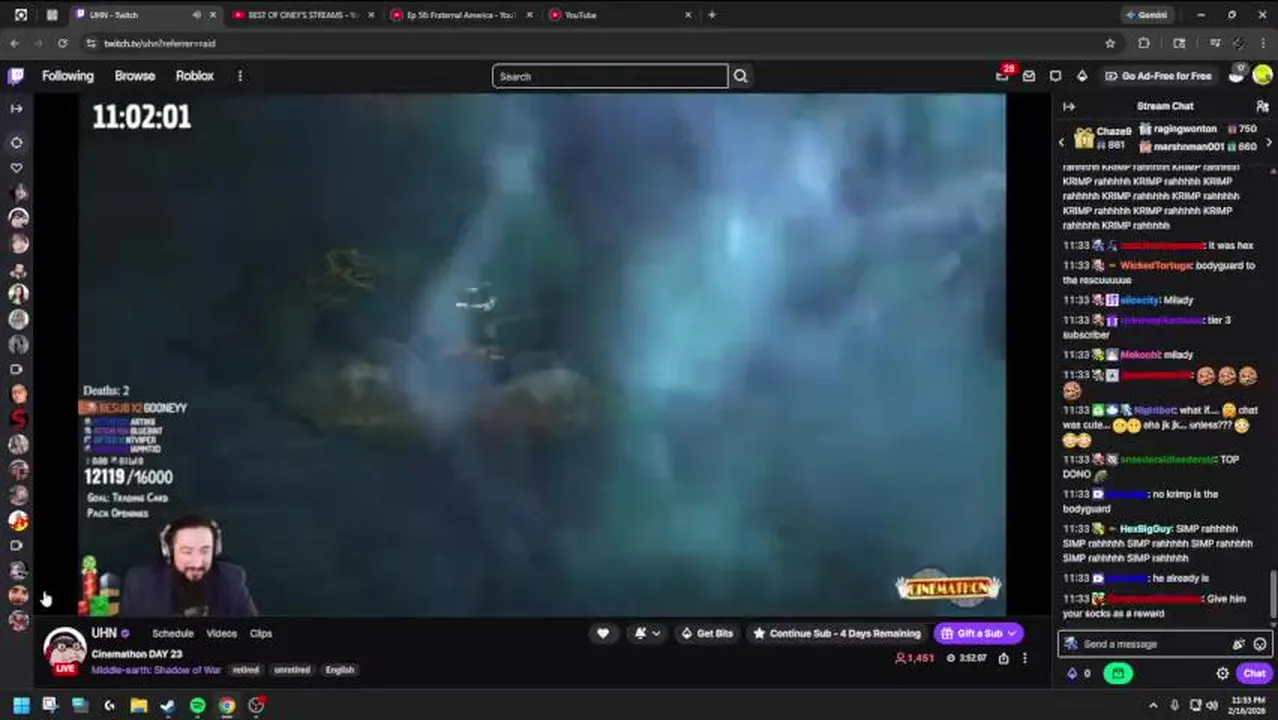Open the chat community users icon
Viewport: 1278px width, 720px height.
(x=1262, y=106)
